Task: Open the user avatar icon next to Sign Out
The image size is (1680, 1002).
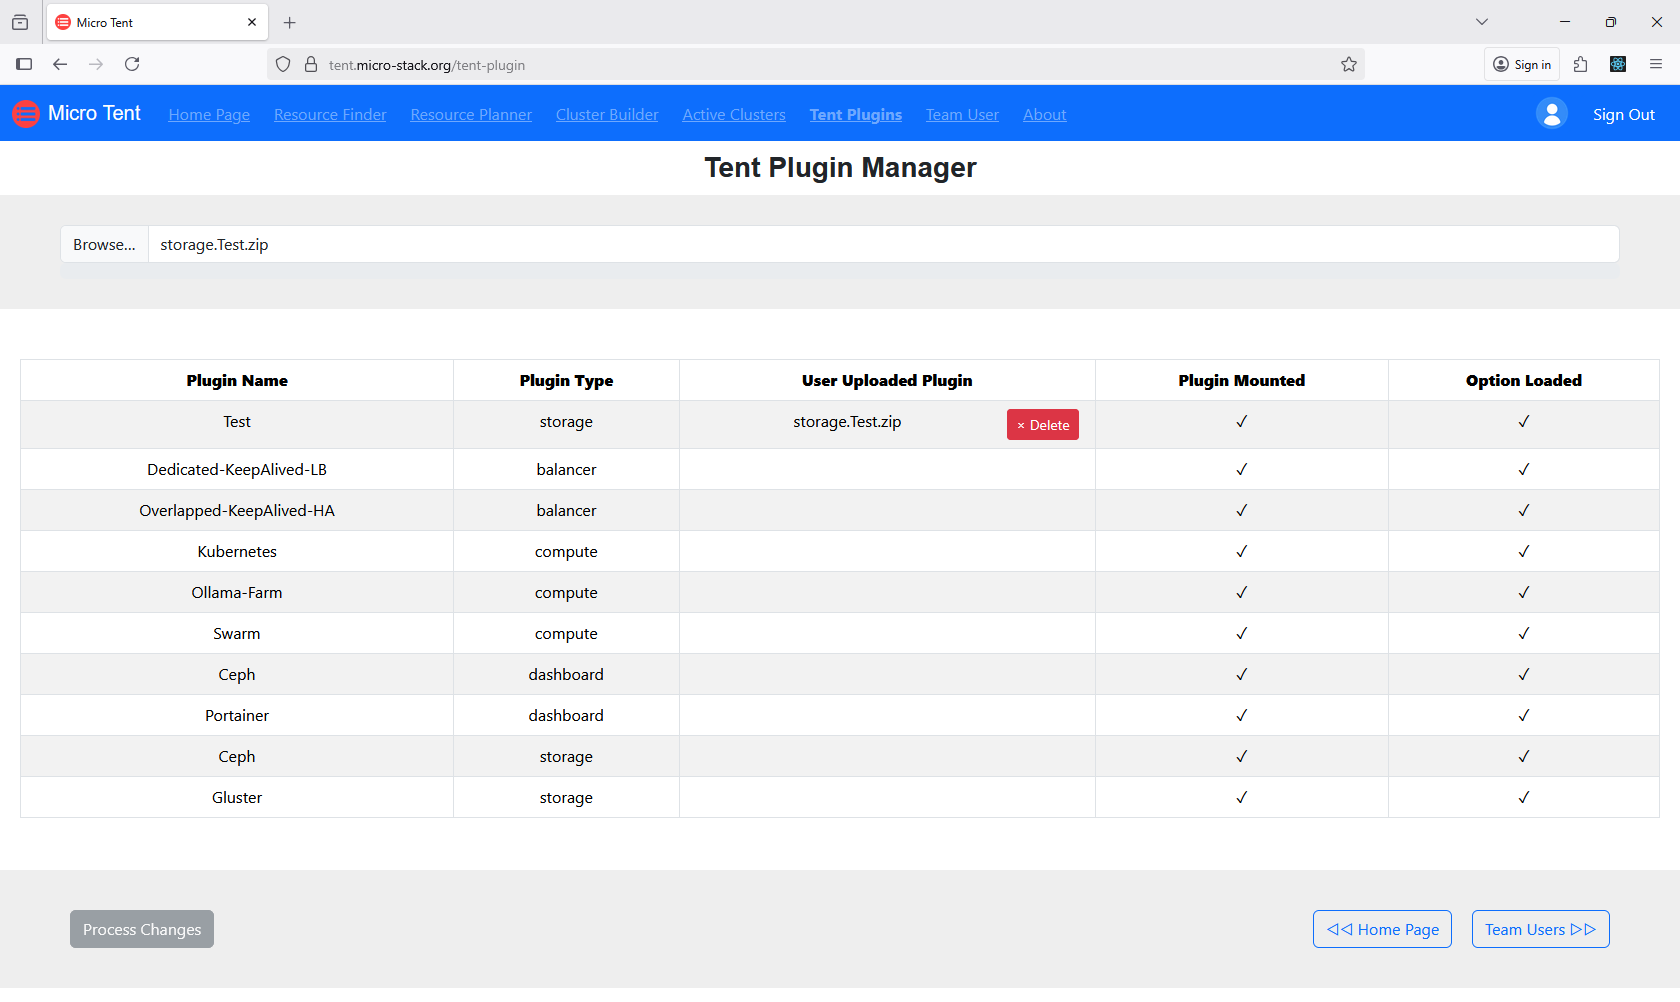Action: pos(1551,113)
